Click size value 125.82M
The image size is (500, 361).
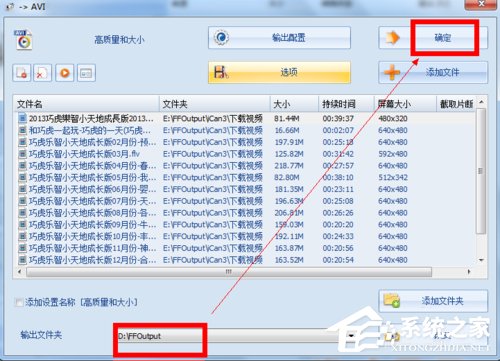pyautogui.click(x=289, y=154)
